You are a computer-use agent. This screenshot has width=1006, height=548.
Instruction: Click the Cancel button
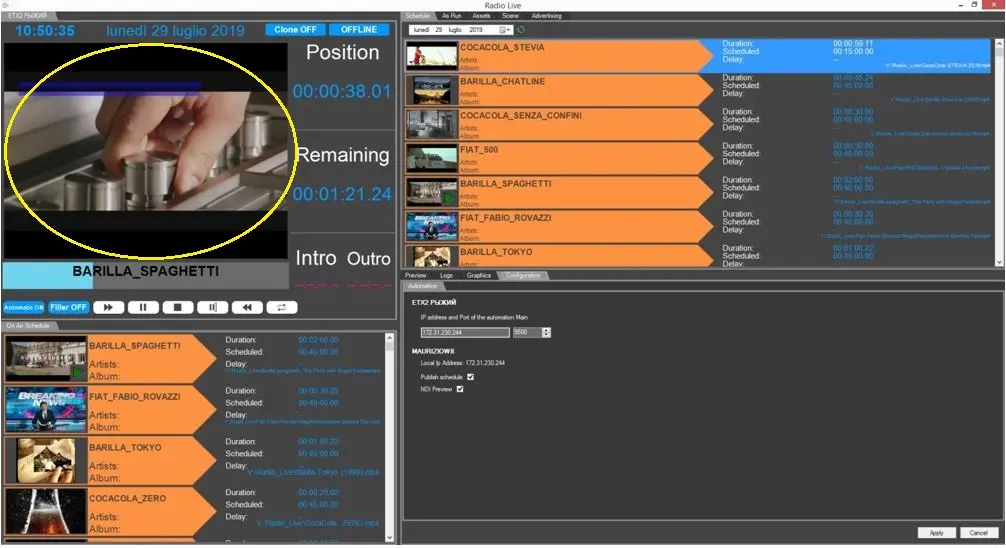(x=980, y=533)
